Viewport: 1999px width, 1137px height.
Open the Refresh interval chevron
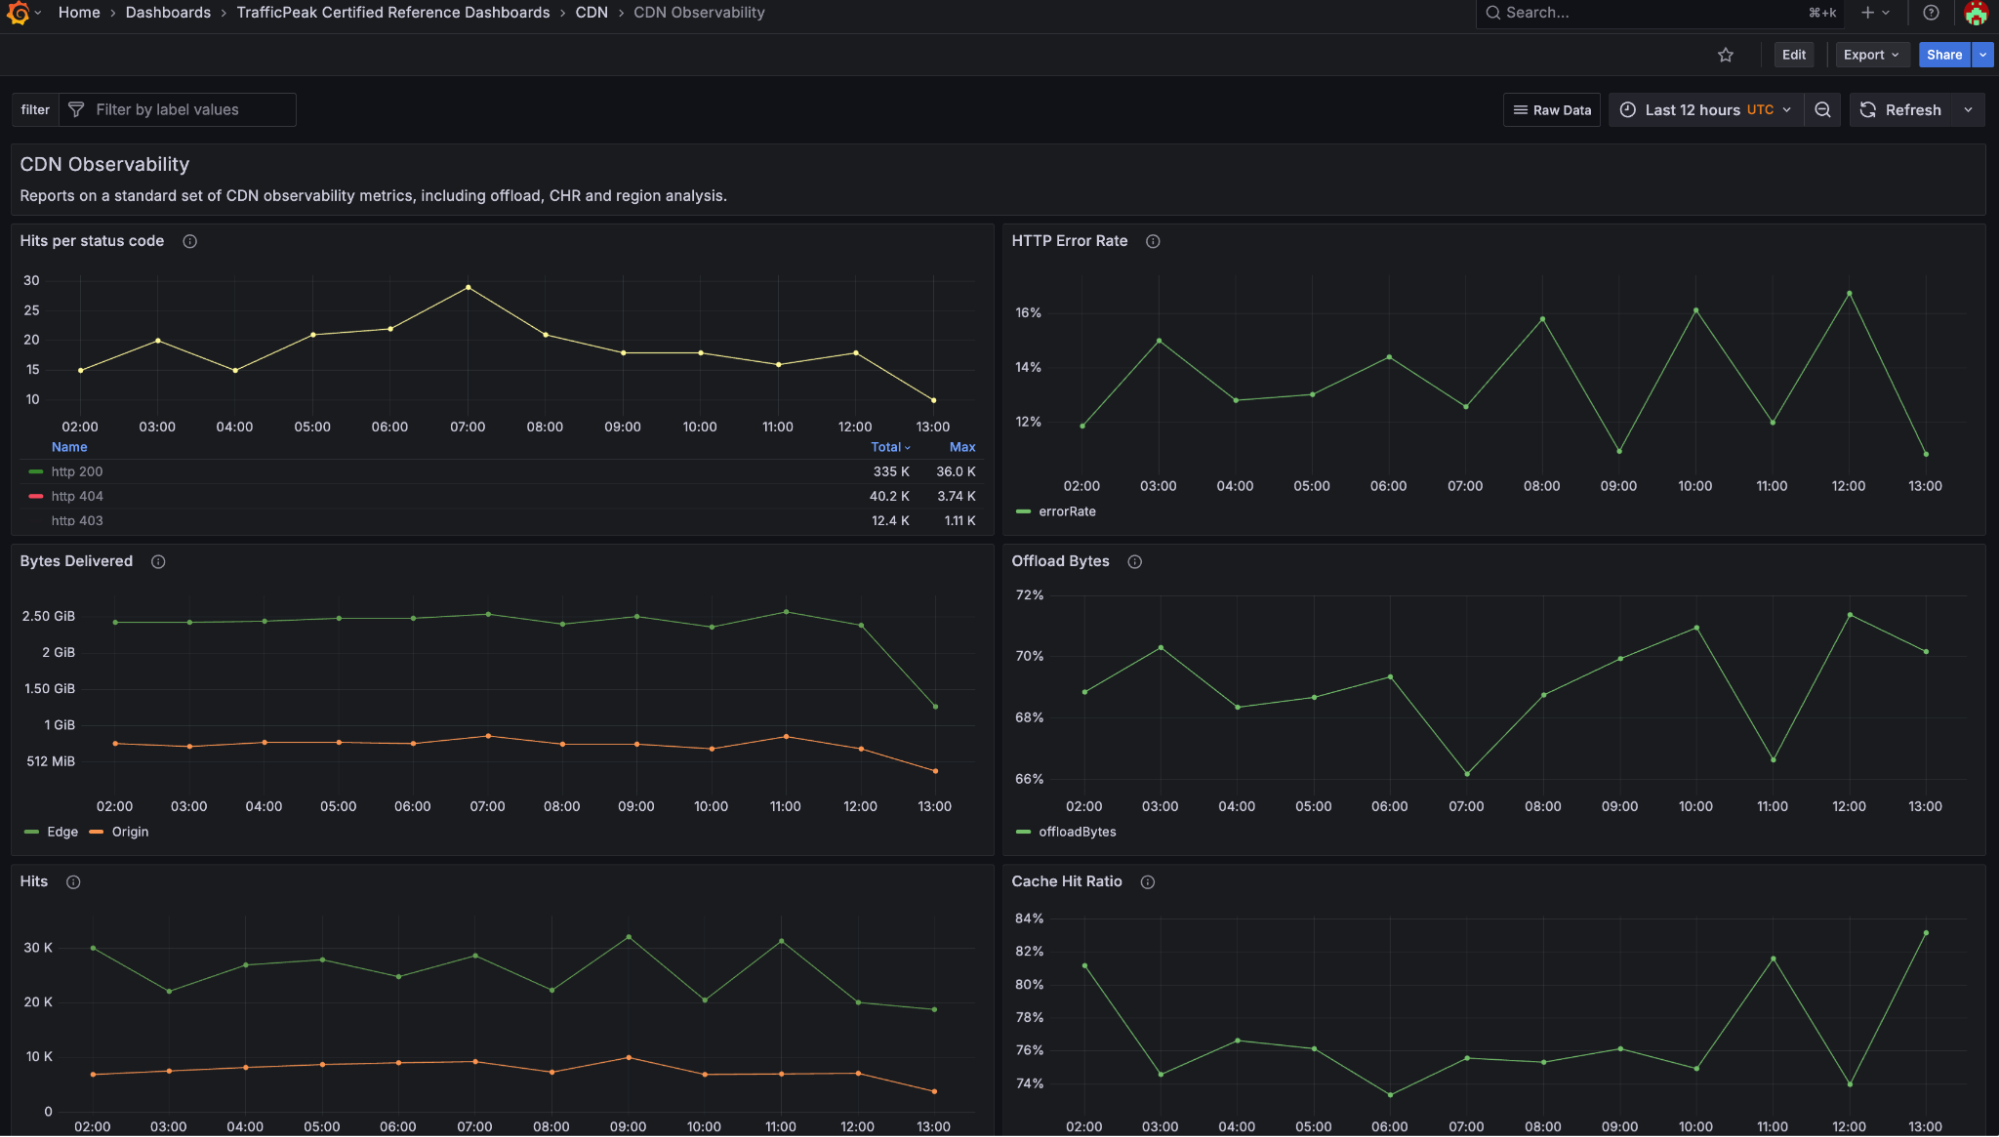pos(1968,109)
